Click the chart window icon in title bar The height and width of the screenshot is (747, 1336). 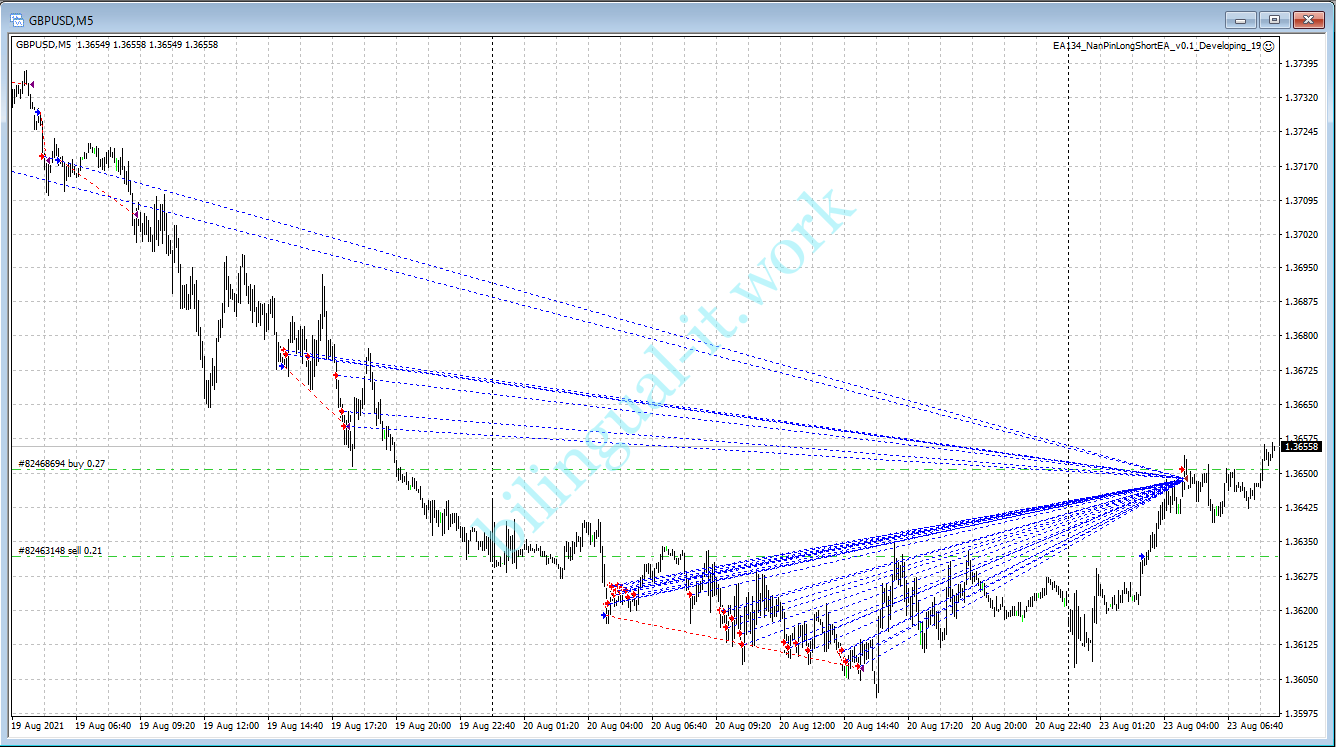tap(17, 19)
